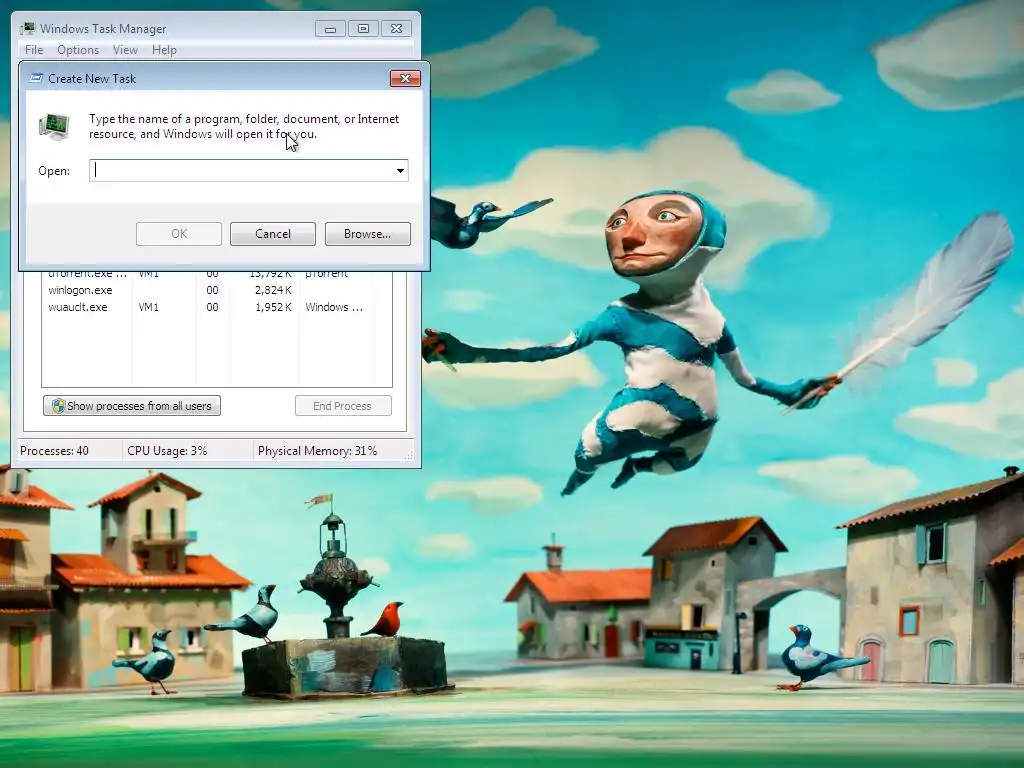Screen dimensions: 1024x768
Task: Close the Create New Task dialog
Action: (405, 78)
